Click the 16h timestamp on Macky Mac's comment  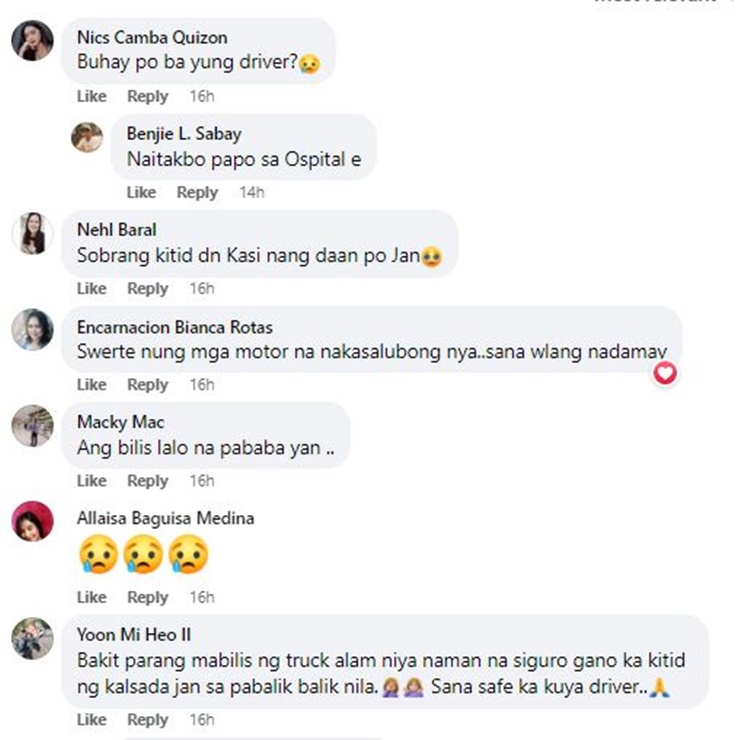pos(202,481)
